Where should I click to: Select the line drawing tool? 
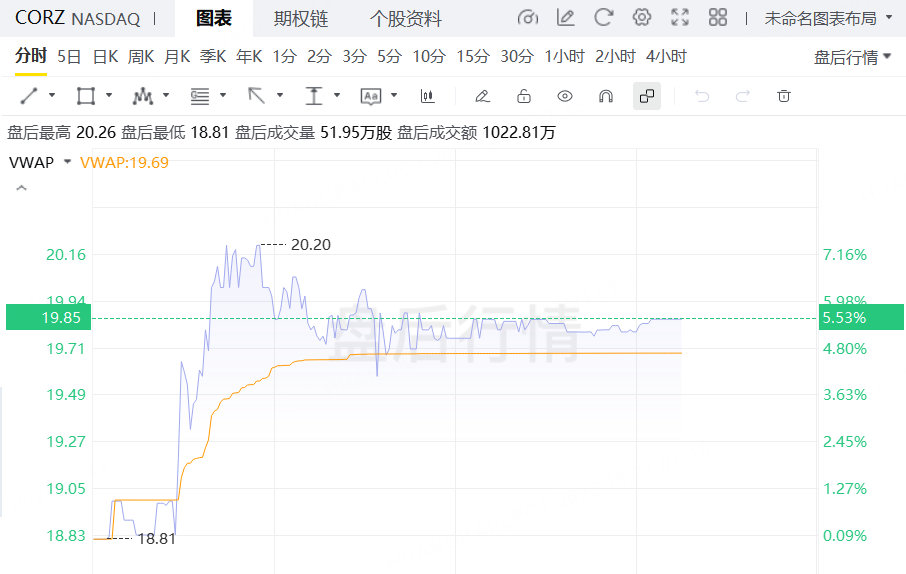29,96
